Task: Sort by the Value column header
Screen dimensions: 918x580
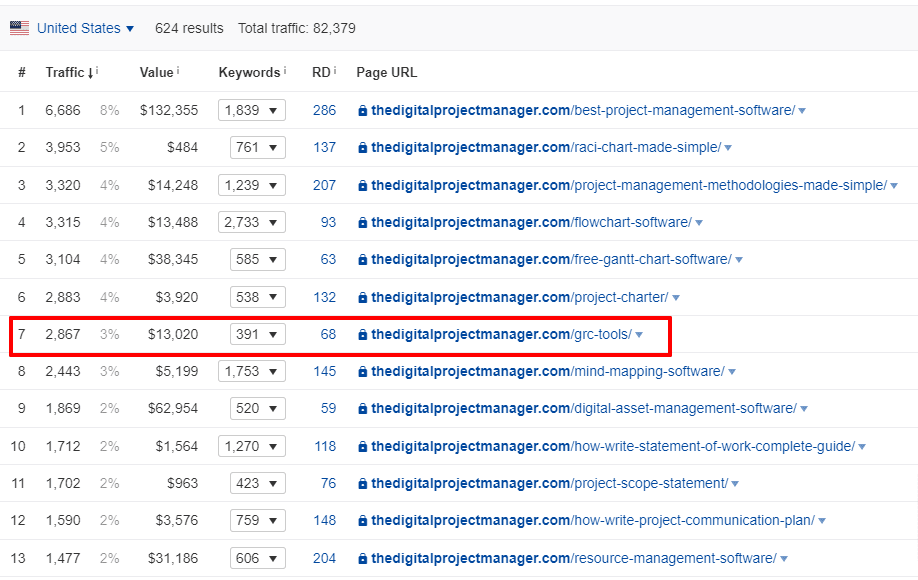Action: pos(156,73)
